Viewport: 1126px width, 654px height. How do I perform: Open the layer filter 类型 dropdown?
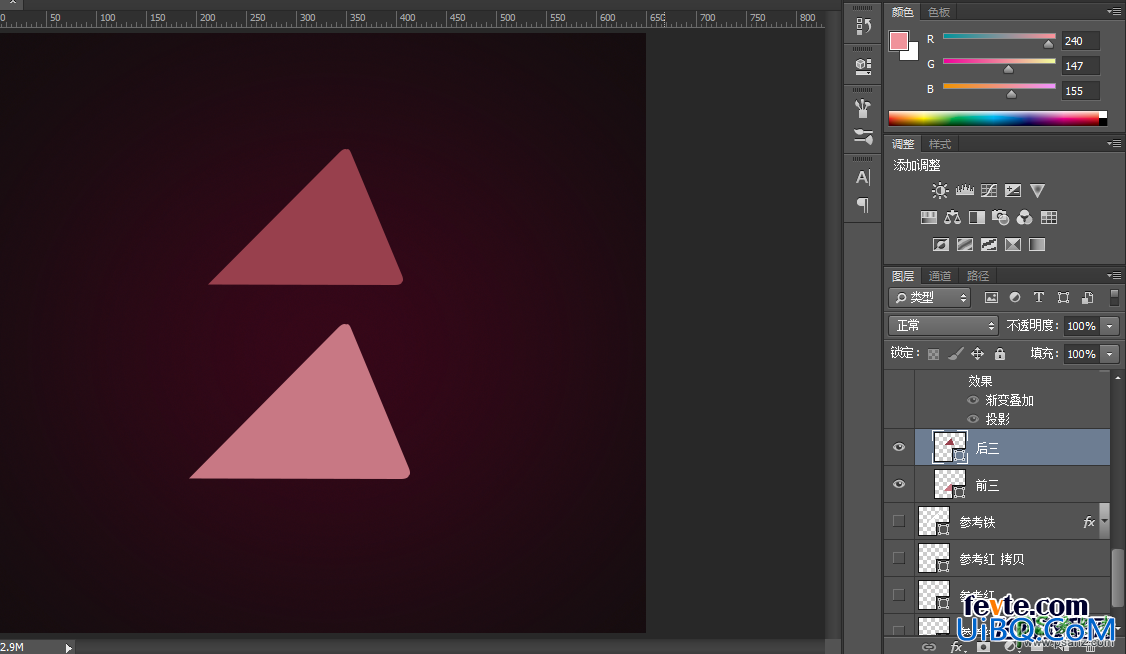click(929, 297)
